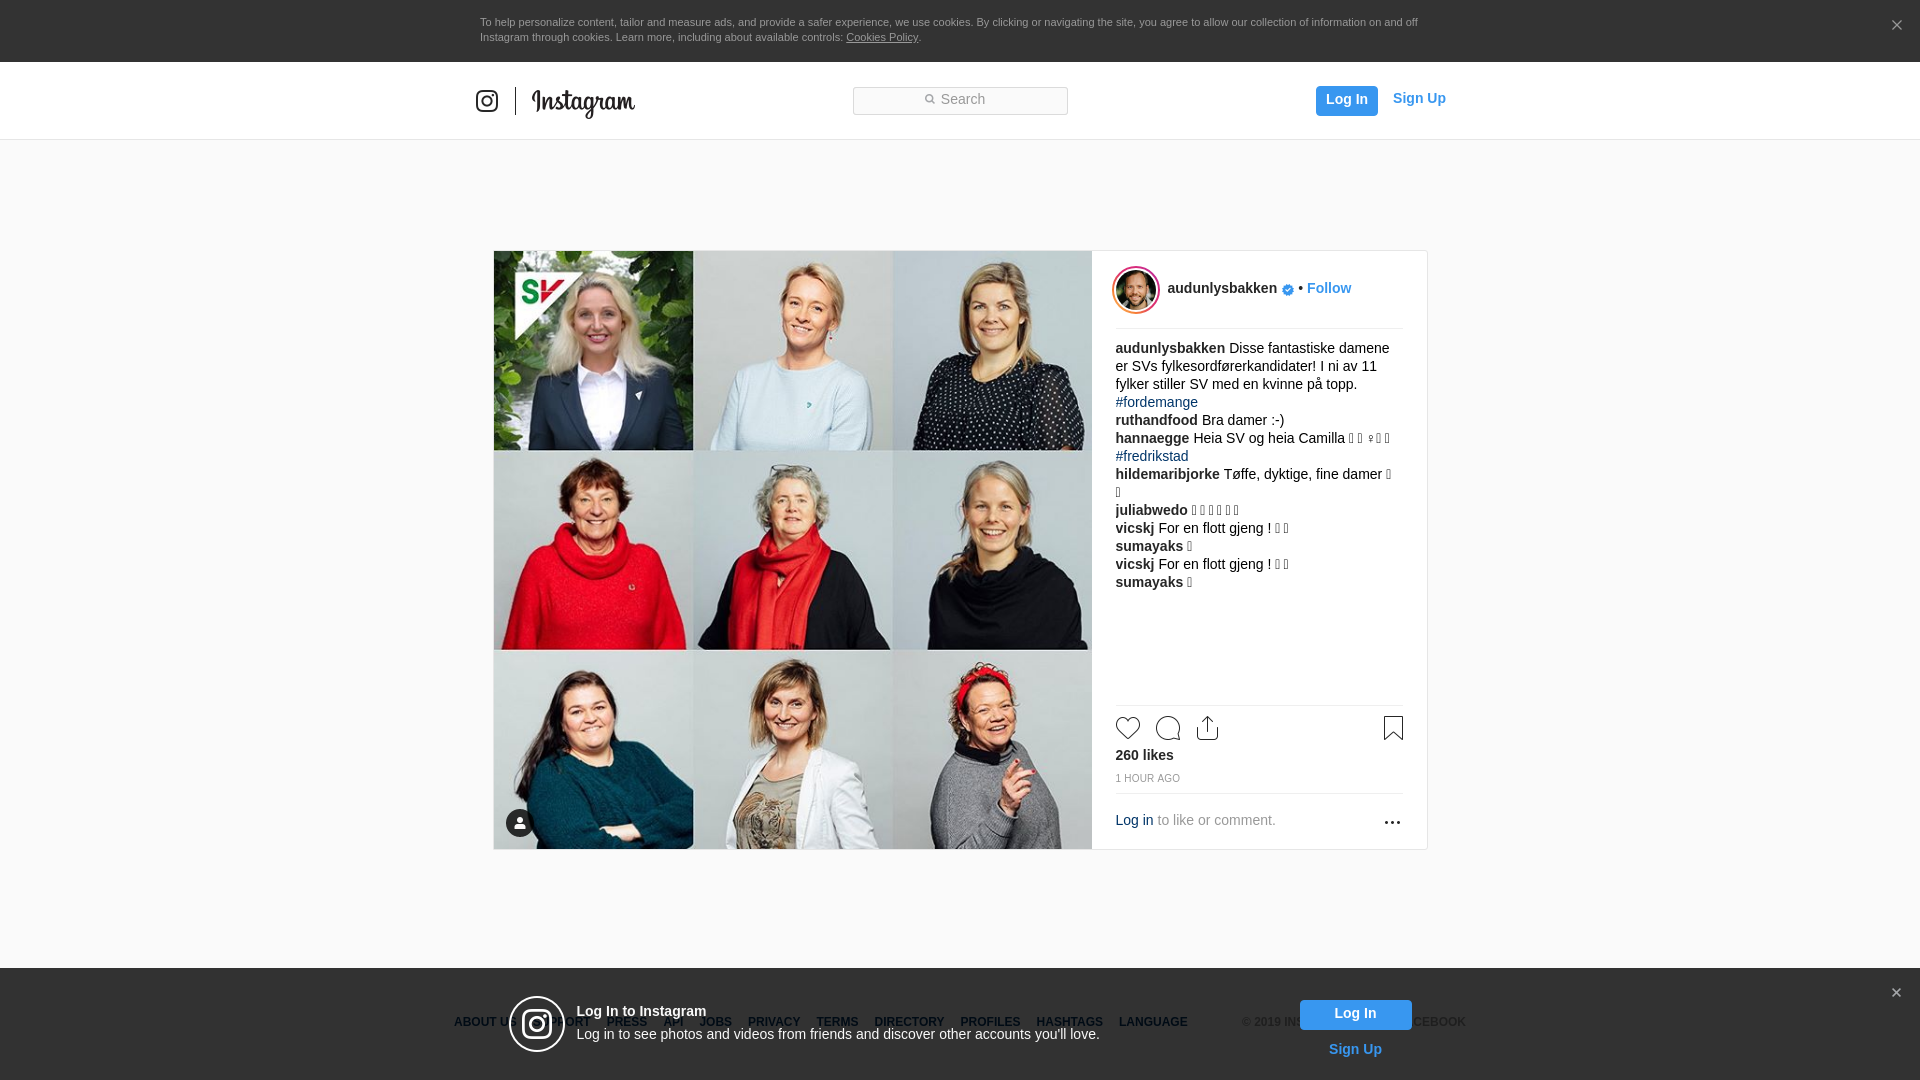This screenshot has width=1920, height=1080.
Task: Click photo of woman with red headband
Action: pyautogui.click(x=992, y=750)
